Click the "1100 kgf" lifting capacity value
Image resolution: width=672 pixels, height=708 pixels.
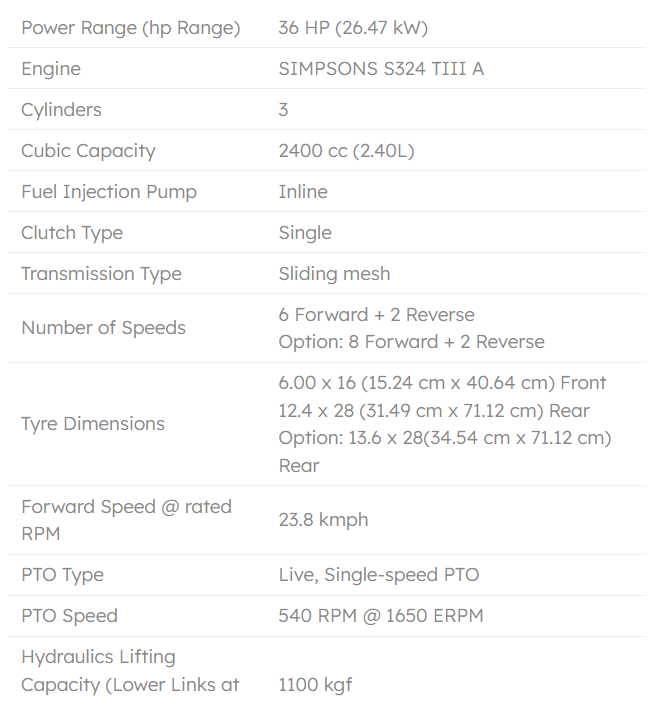coord(315,685)
